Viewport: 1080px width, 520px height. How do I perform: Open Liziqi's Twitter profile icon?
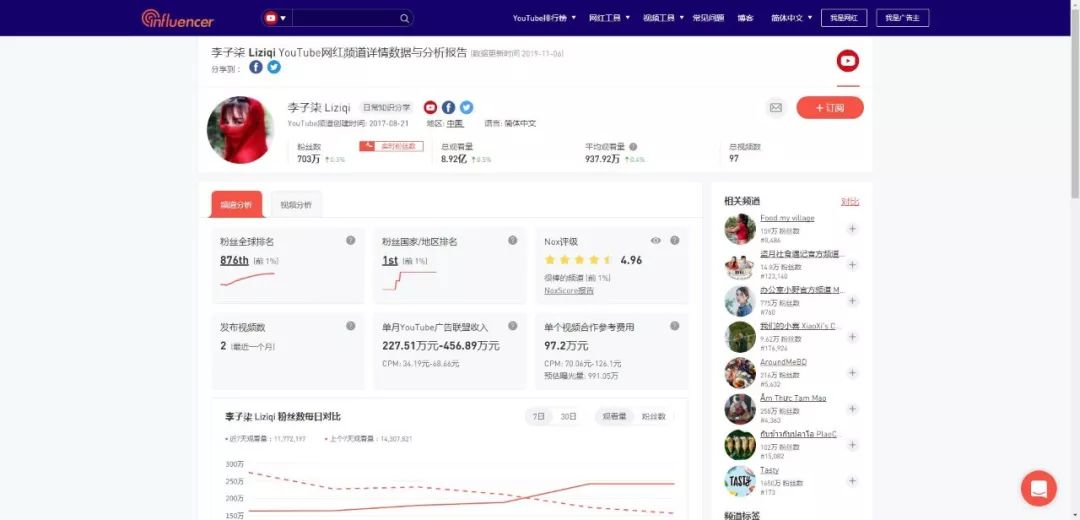pos(466,107)
